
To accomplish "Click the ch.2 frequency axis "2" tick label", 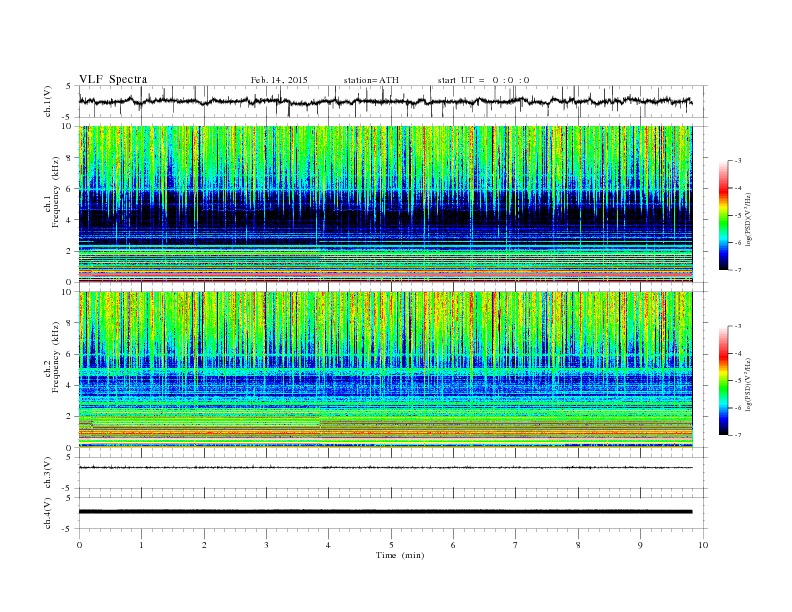I will [70, 417].
